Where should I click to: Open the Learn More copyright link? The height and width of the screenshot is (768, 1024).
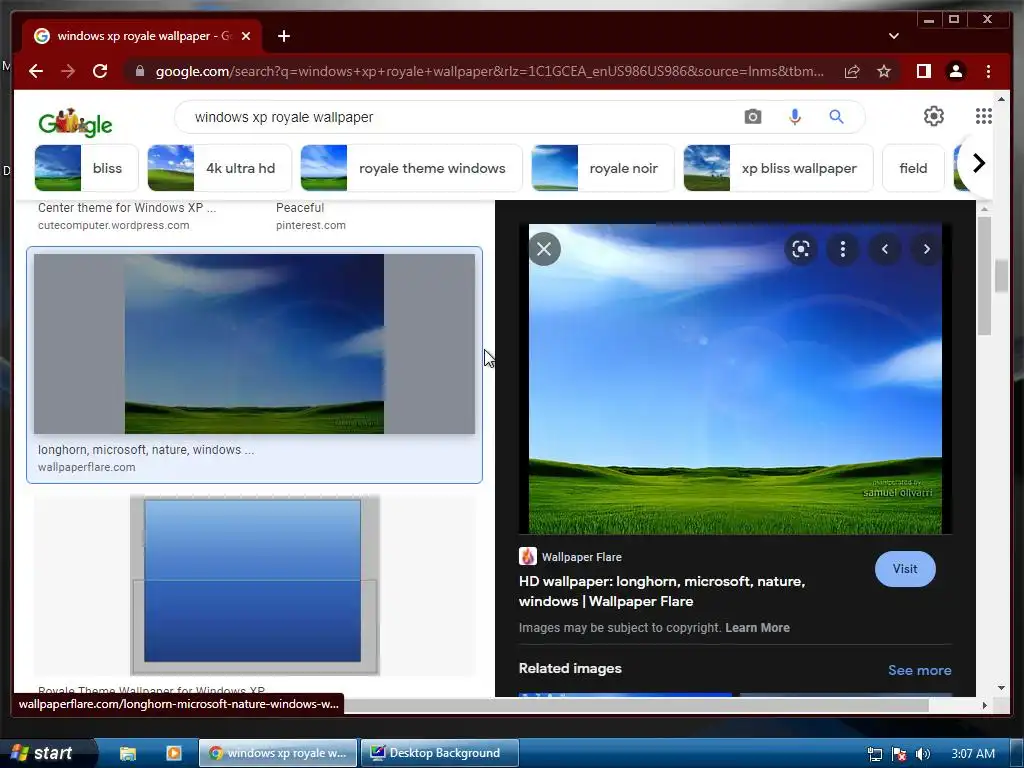757,628
